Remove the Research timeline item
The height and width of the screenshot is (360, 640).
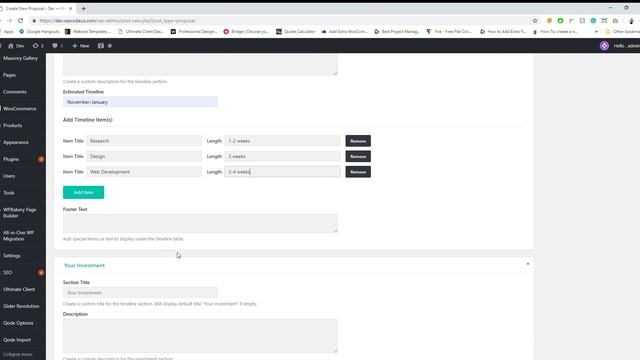pos(358,141)
